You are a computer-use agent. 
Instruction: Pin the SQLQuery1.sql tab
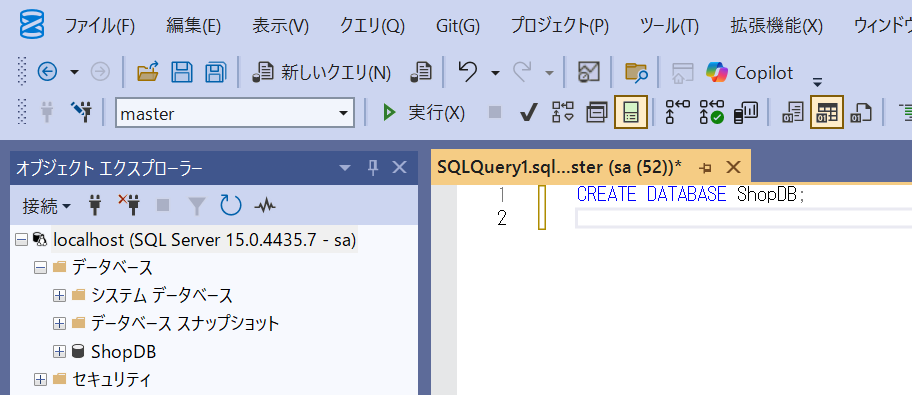coord(706,168)
